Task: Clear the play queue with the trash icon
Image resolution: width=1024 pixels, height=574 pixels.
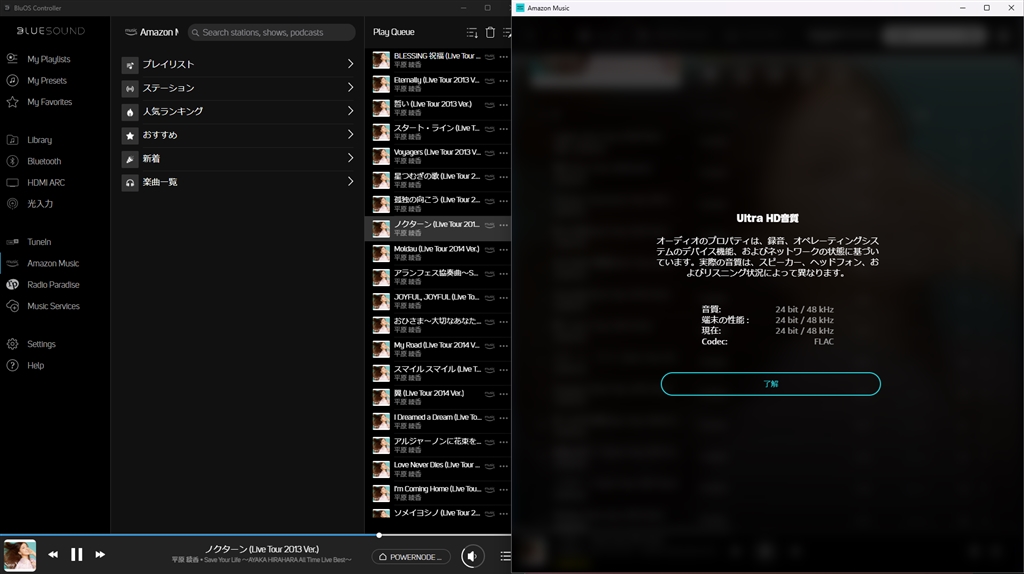Action: coord(490,32)
